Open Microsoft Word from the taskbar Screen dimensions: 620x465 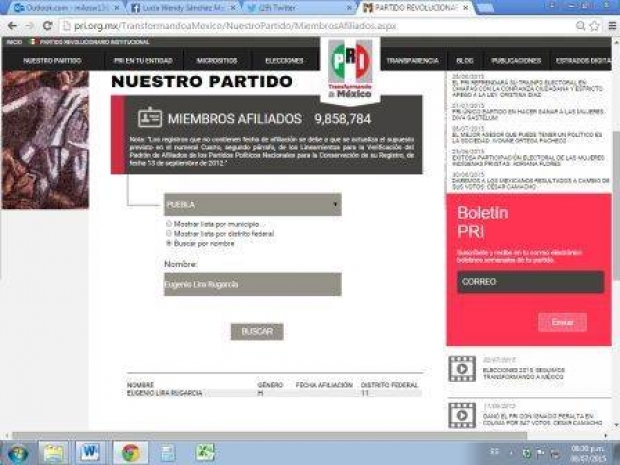coord(90,452)
